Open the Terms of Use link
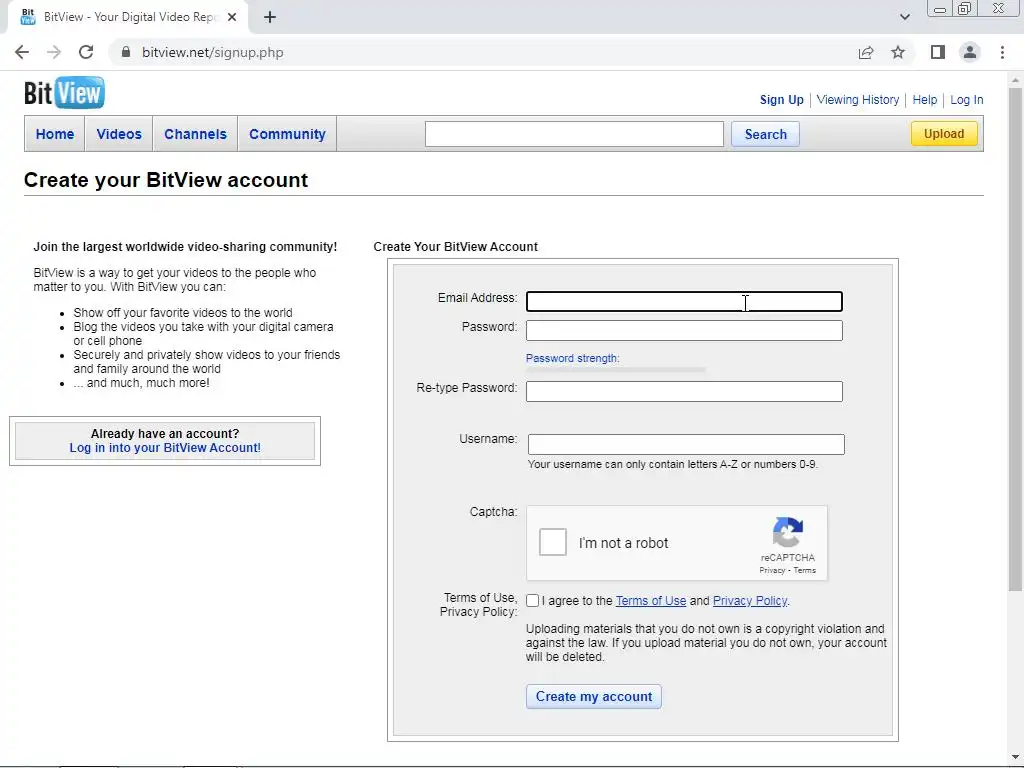The width and height of the screenshot is (1024, 768). (x=650, y=601)
